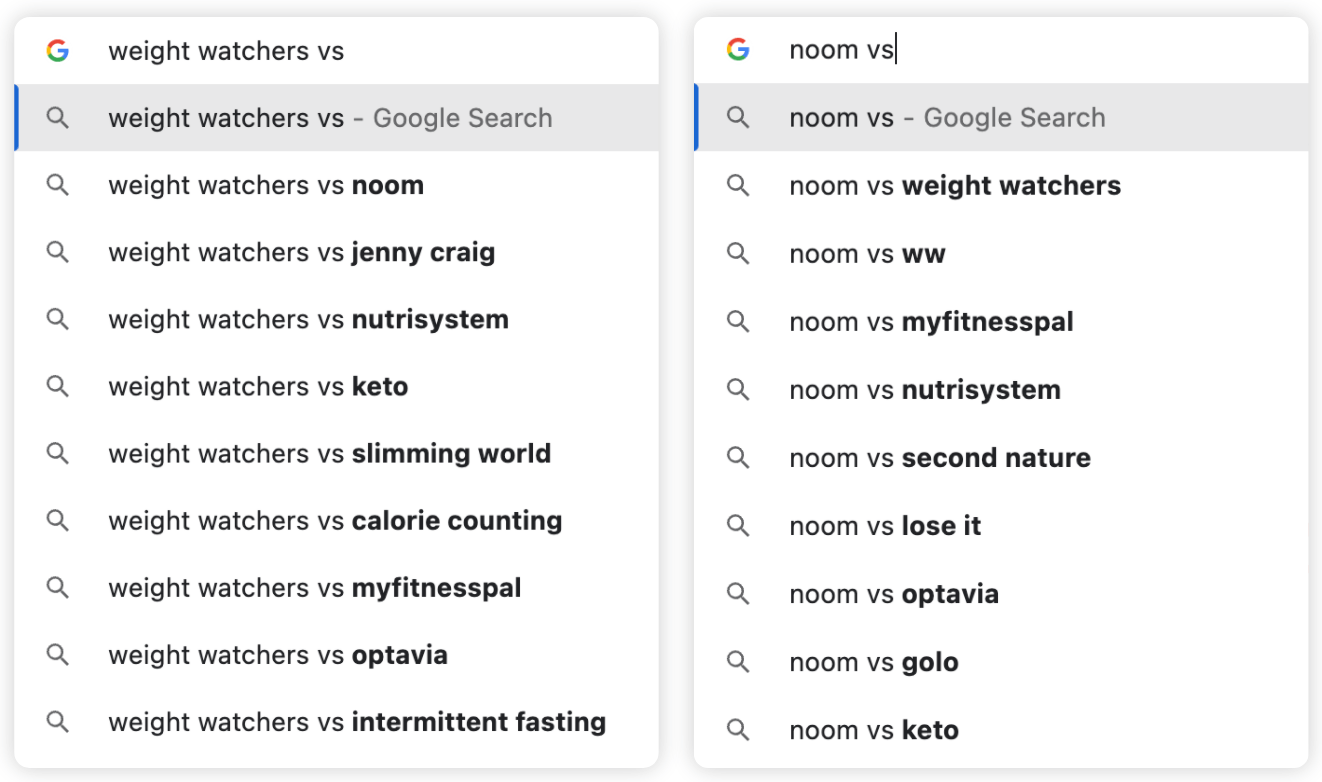The image size is (1322, 782).
Task: Click the search icon beside noom vs weight watchers
Action: point(738,185)
